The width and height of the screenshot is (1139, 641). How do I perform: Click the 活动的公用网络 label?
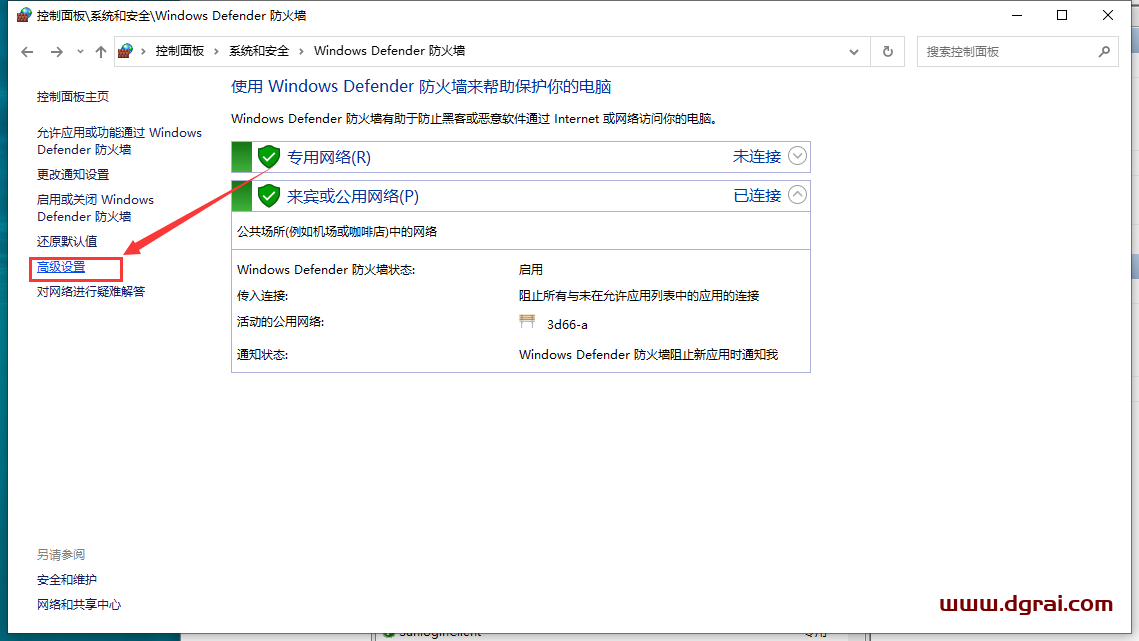coord(280,321)
